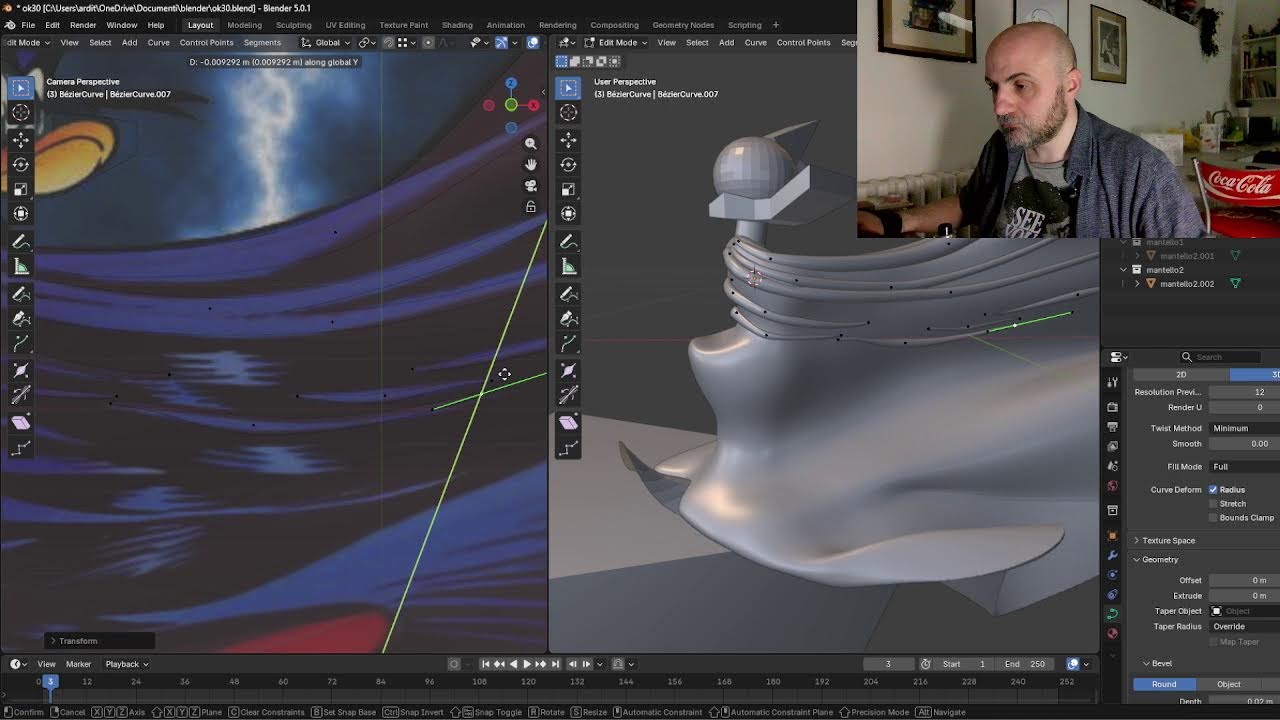Enable the Stretch checkbox

(x=1213, y=504)
